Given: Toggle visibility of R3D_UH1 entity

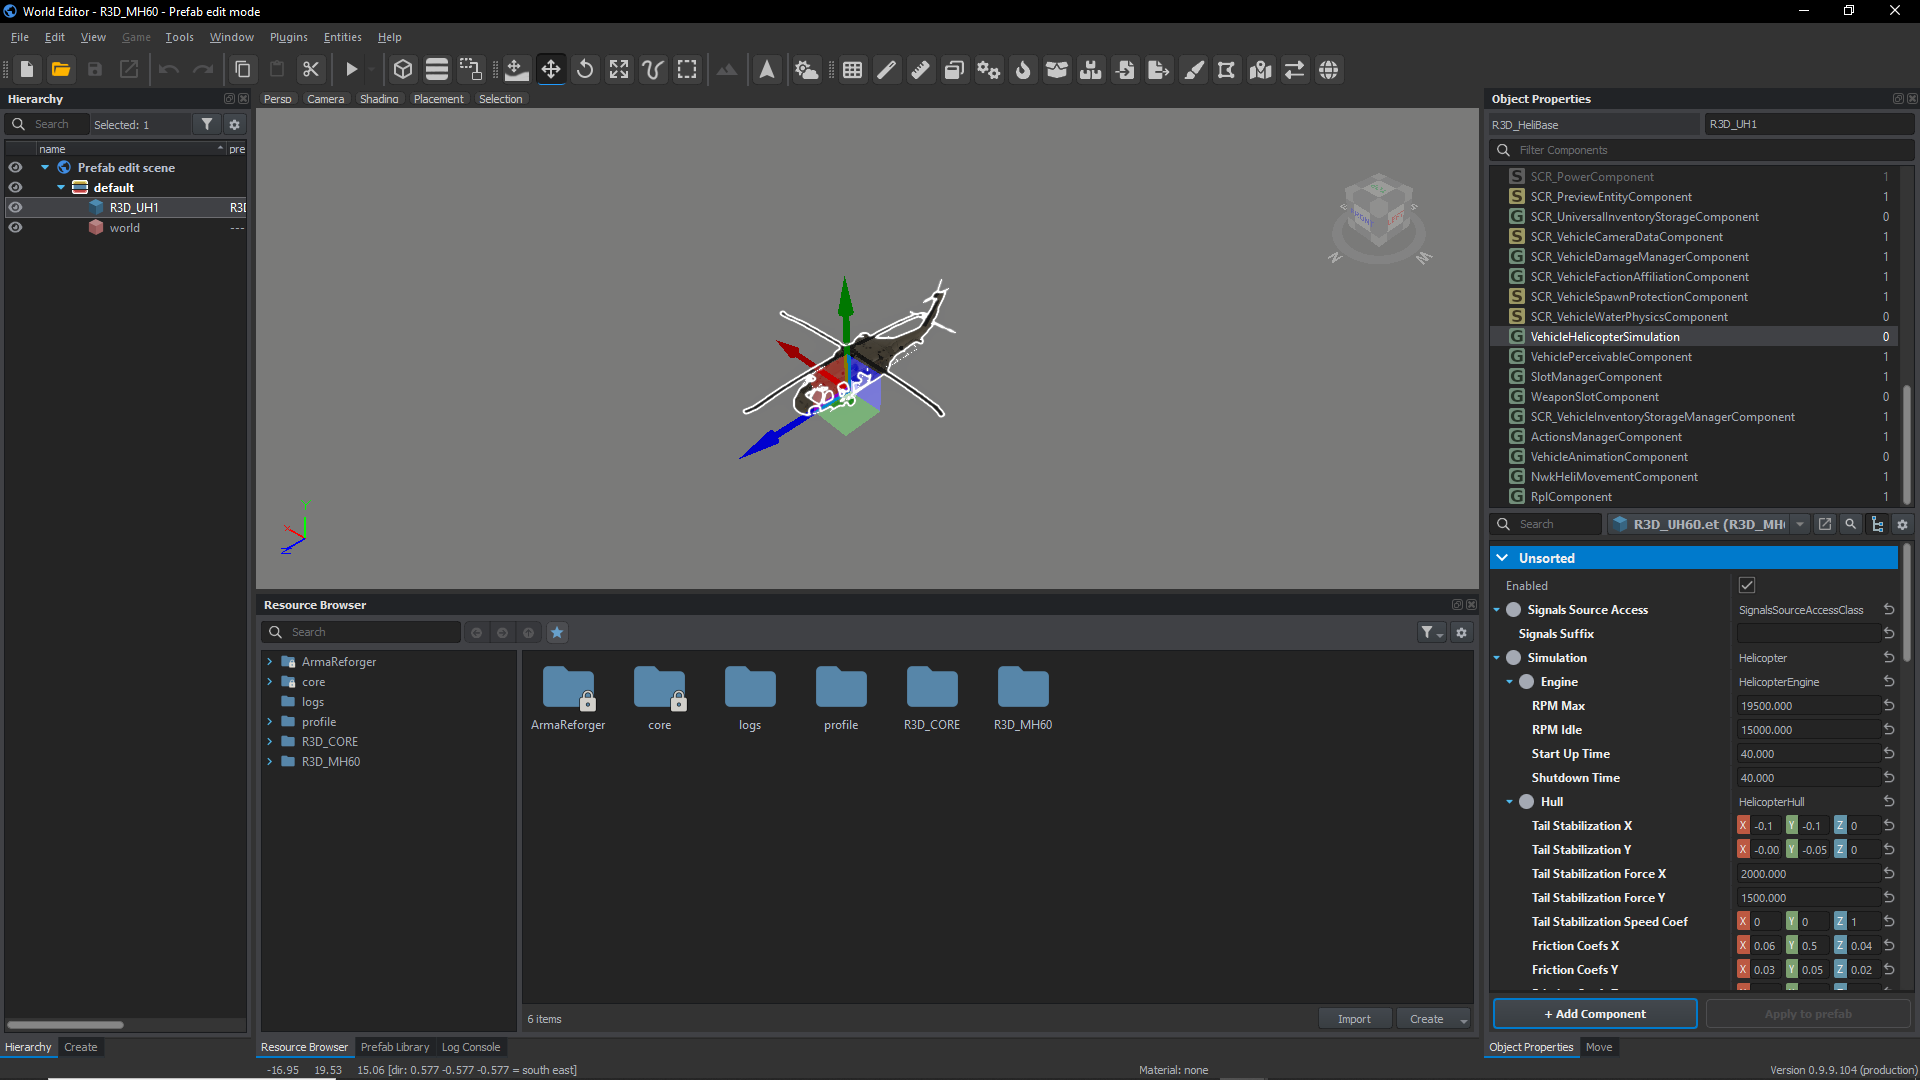Looking at the screenshot, I should [15, 208].
